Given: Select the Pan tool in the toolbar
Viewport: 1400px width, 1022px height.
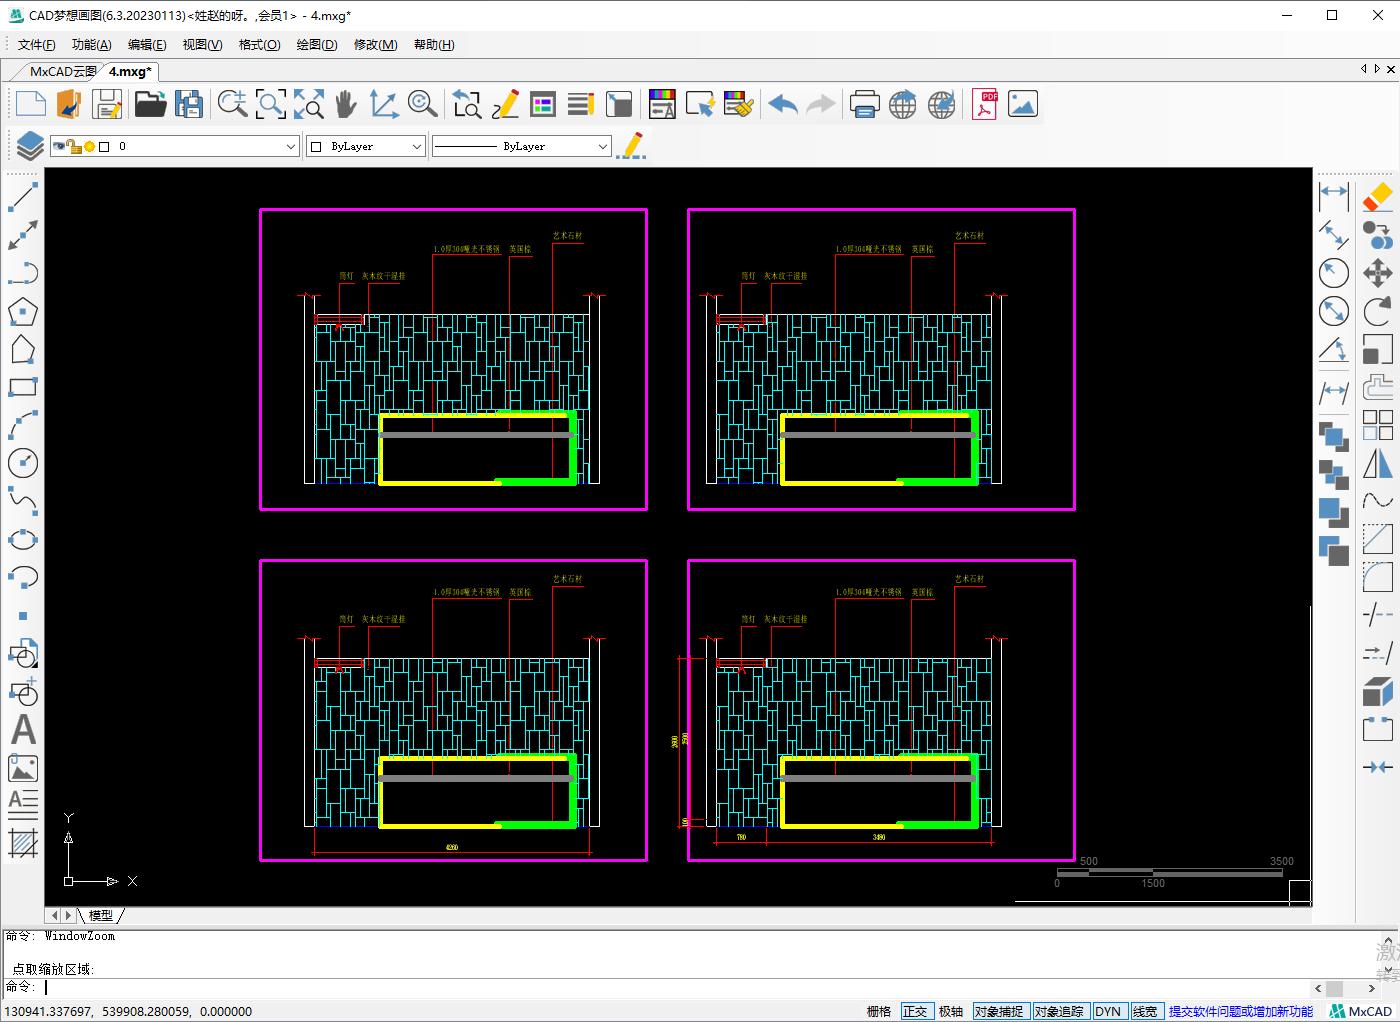Looking at the screenshot, I should (345, 103).
